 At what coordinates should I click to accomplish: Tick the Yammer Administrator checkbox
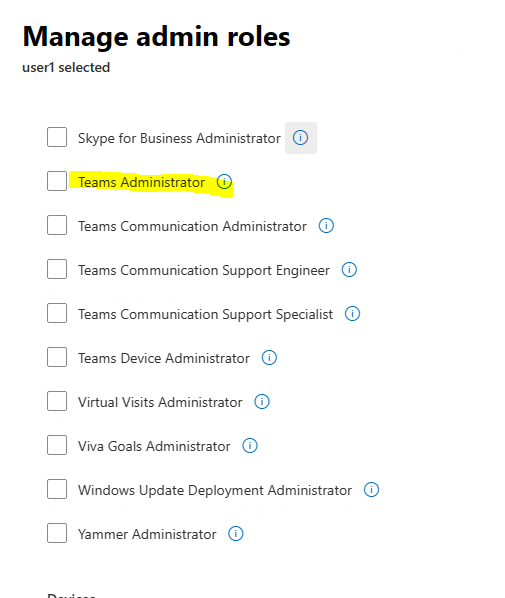(x=57, y=533)
